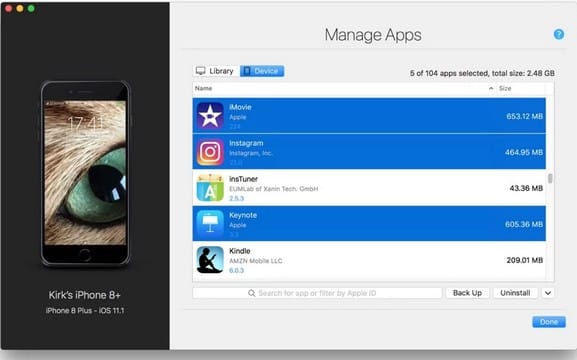This screenshot has width=577, height=360.
Task: Click the insTuner version 2.5.3 link
Action: pos(236,198)
